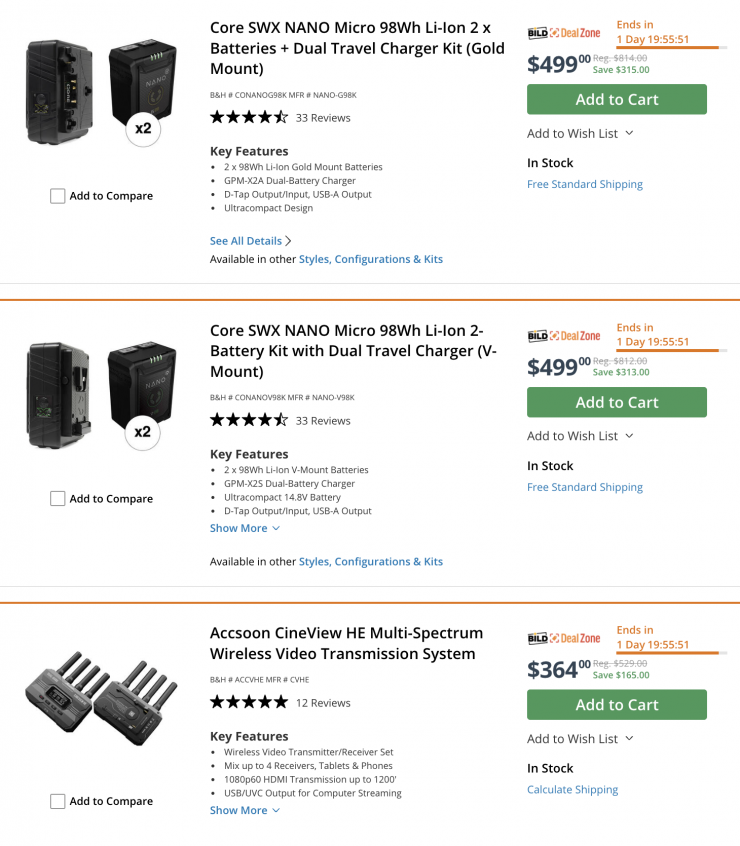The width and height of the screenshot is (740, 846).
Task: Click the star rating of Gold Mount kit
Action: pos(248,117)
